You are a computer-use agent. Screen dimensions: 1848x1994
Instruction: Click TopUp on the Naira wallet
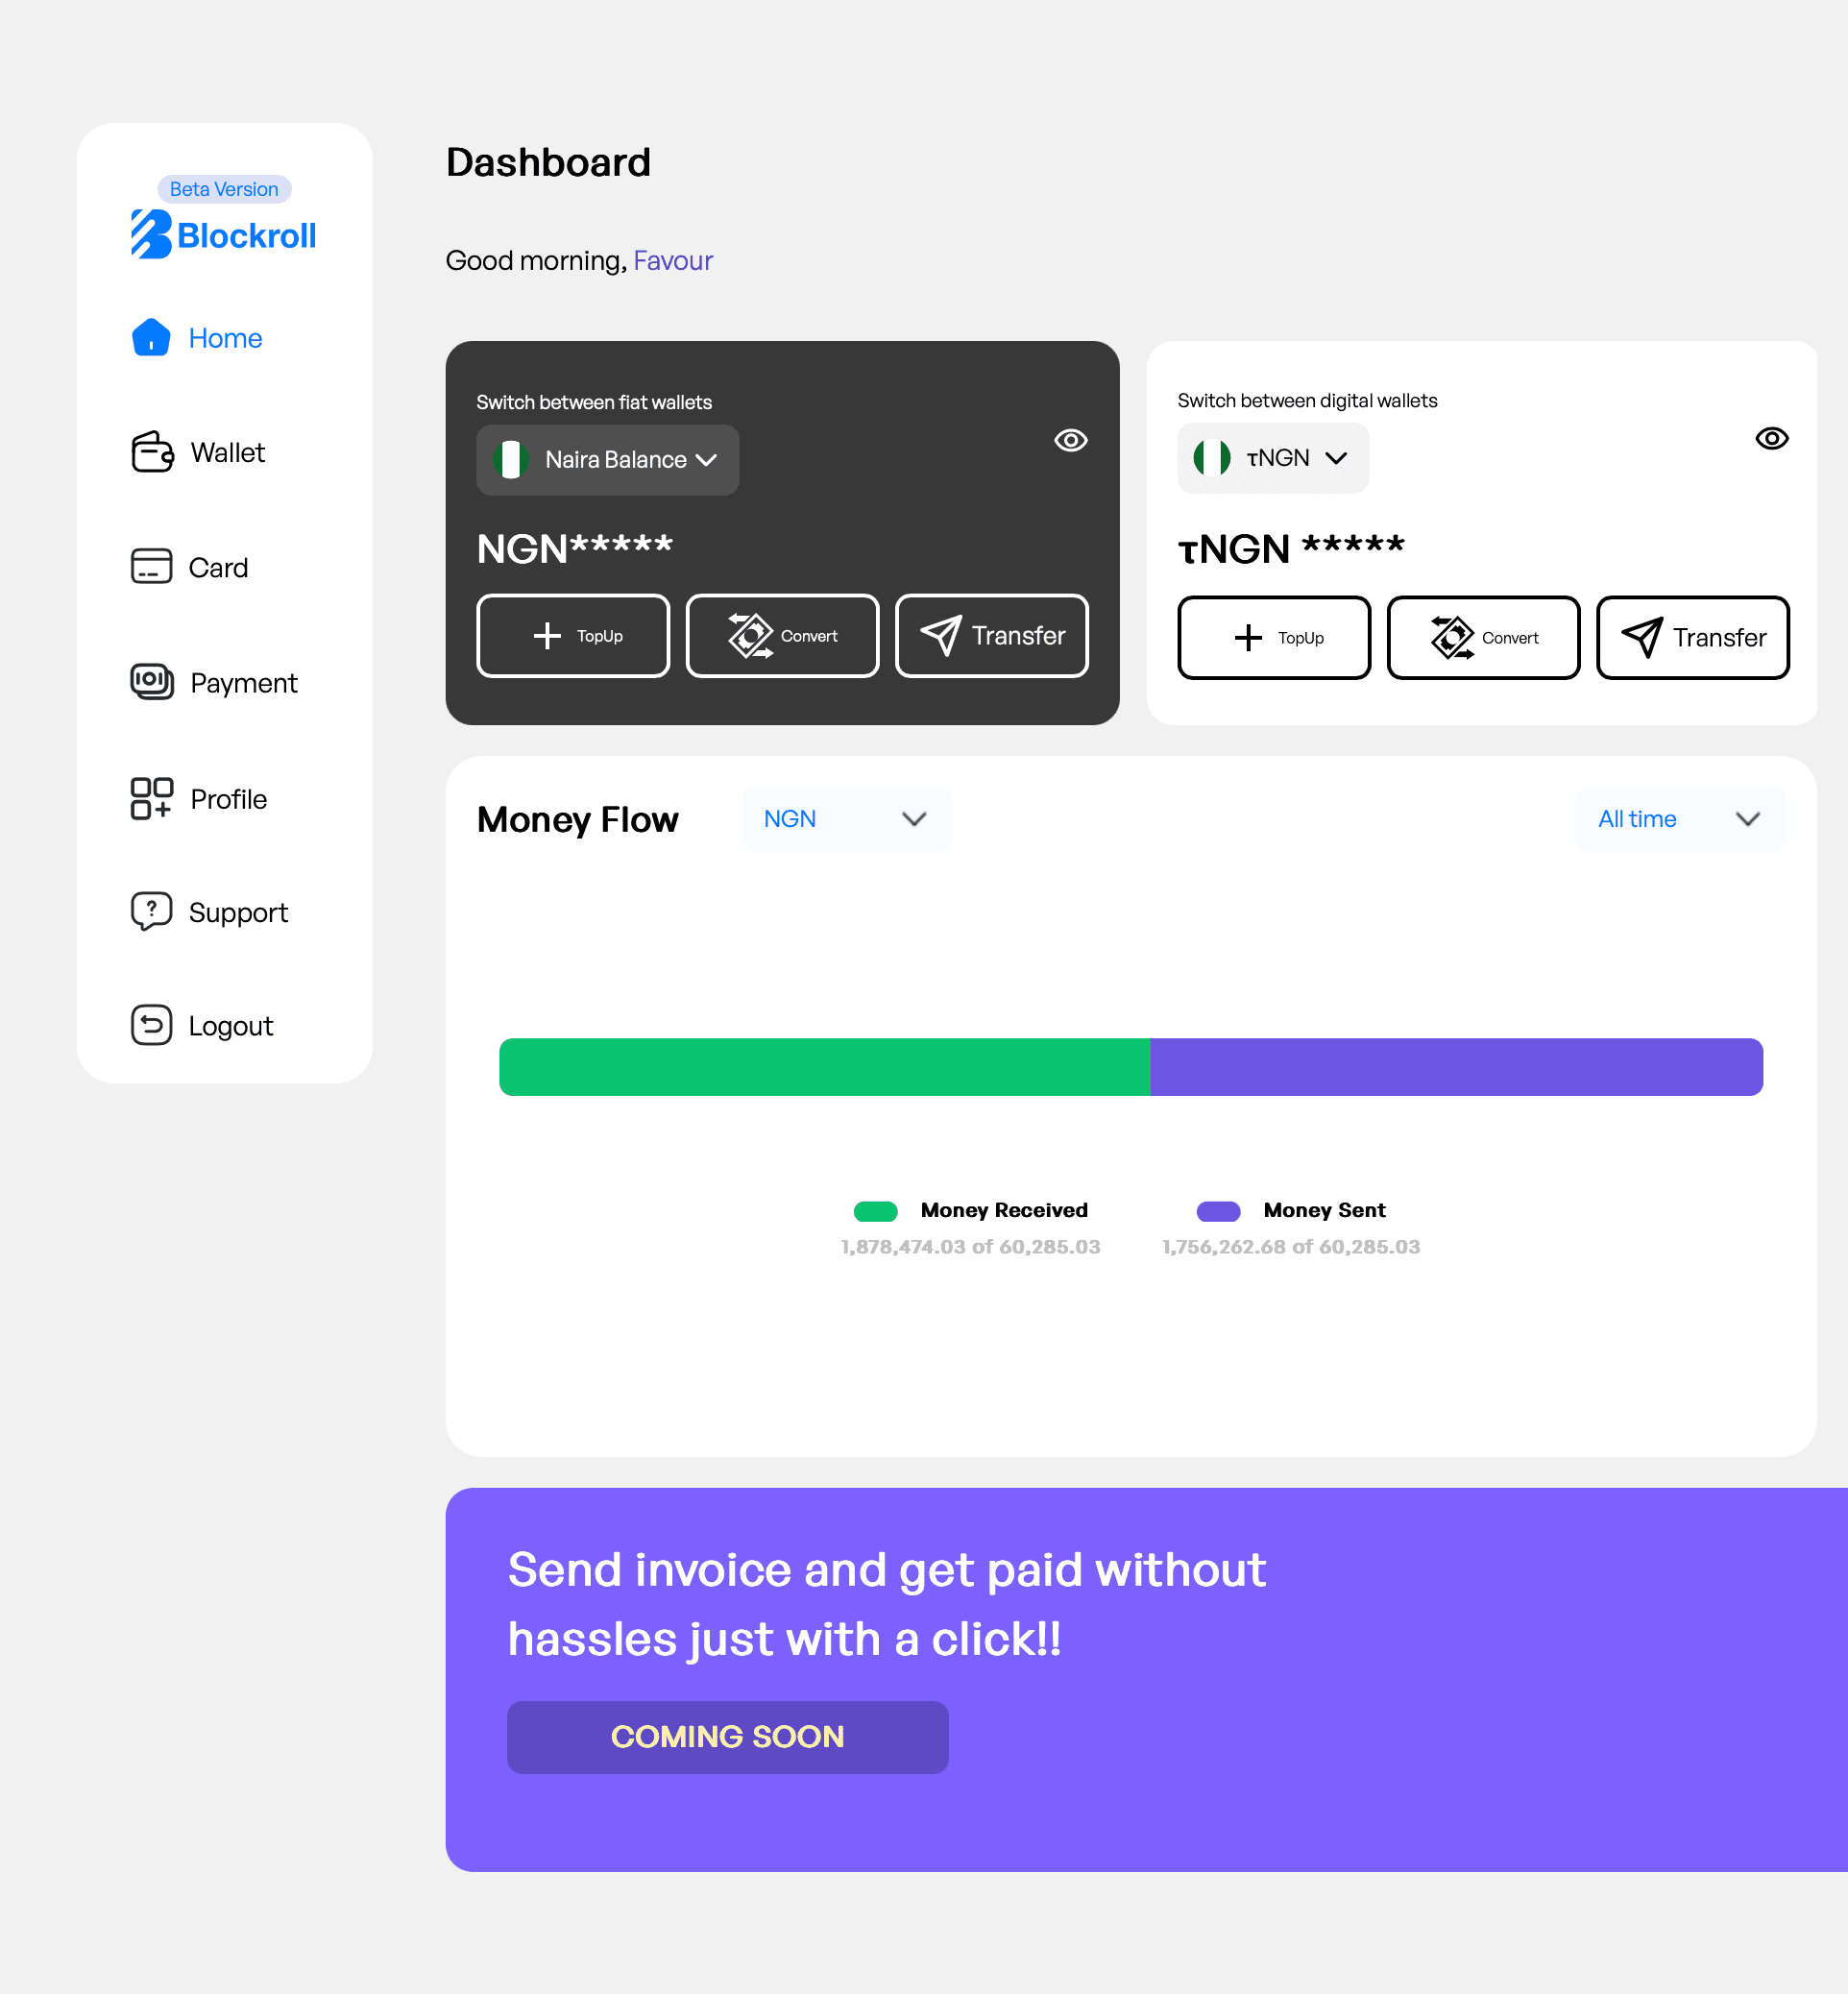(x=573, y=636)
